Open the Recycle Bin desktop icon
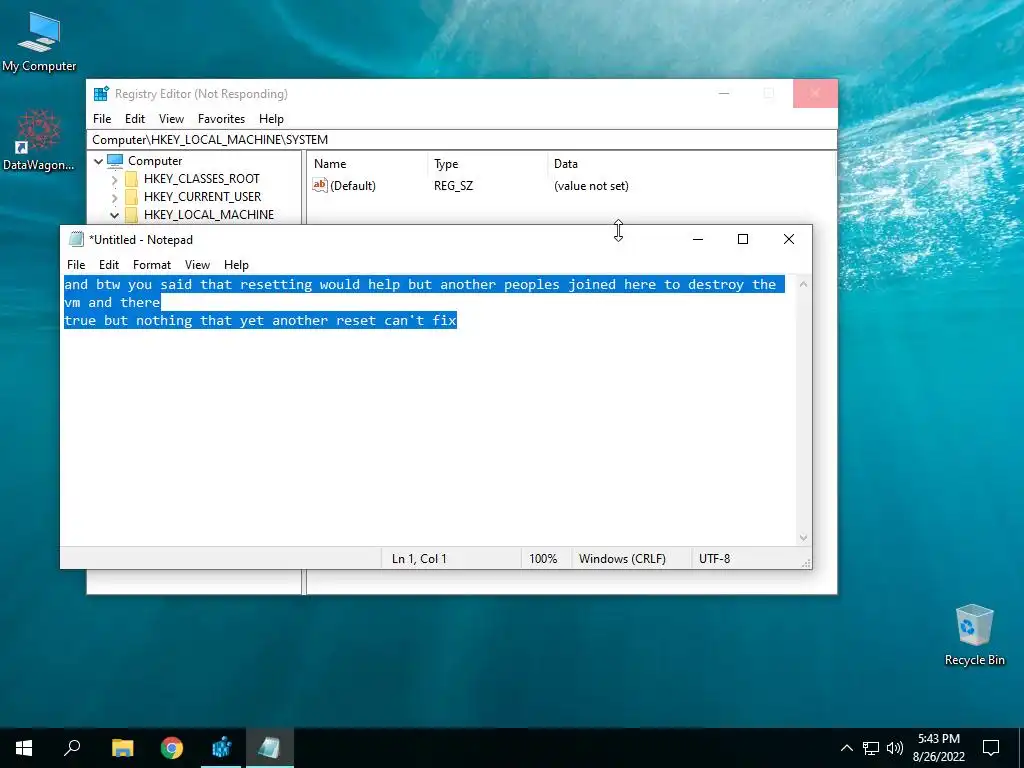1024x768 pixels. (x=974, y=634)
